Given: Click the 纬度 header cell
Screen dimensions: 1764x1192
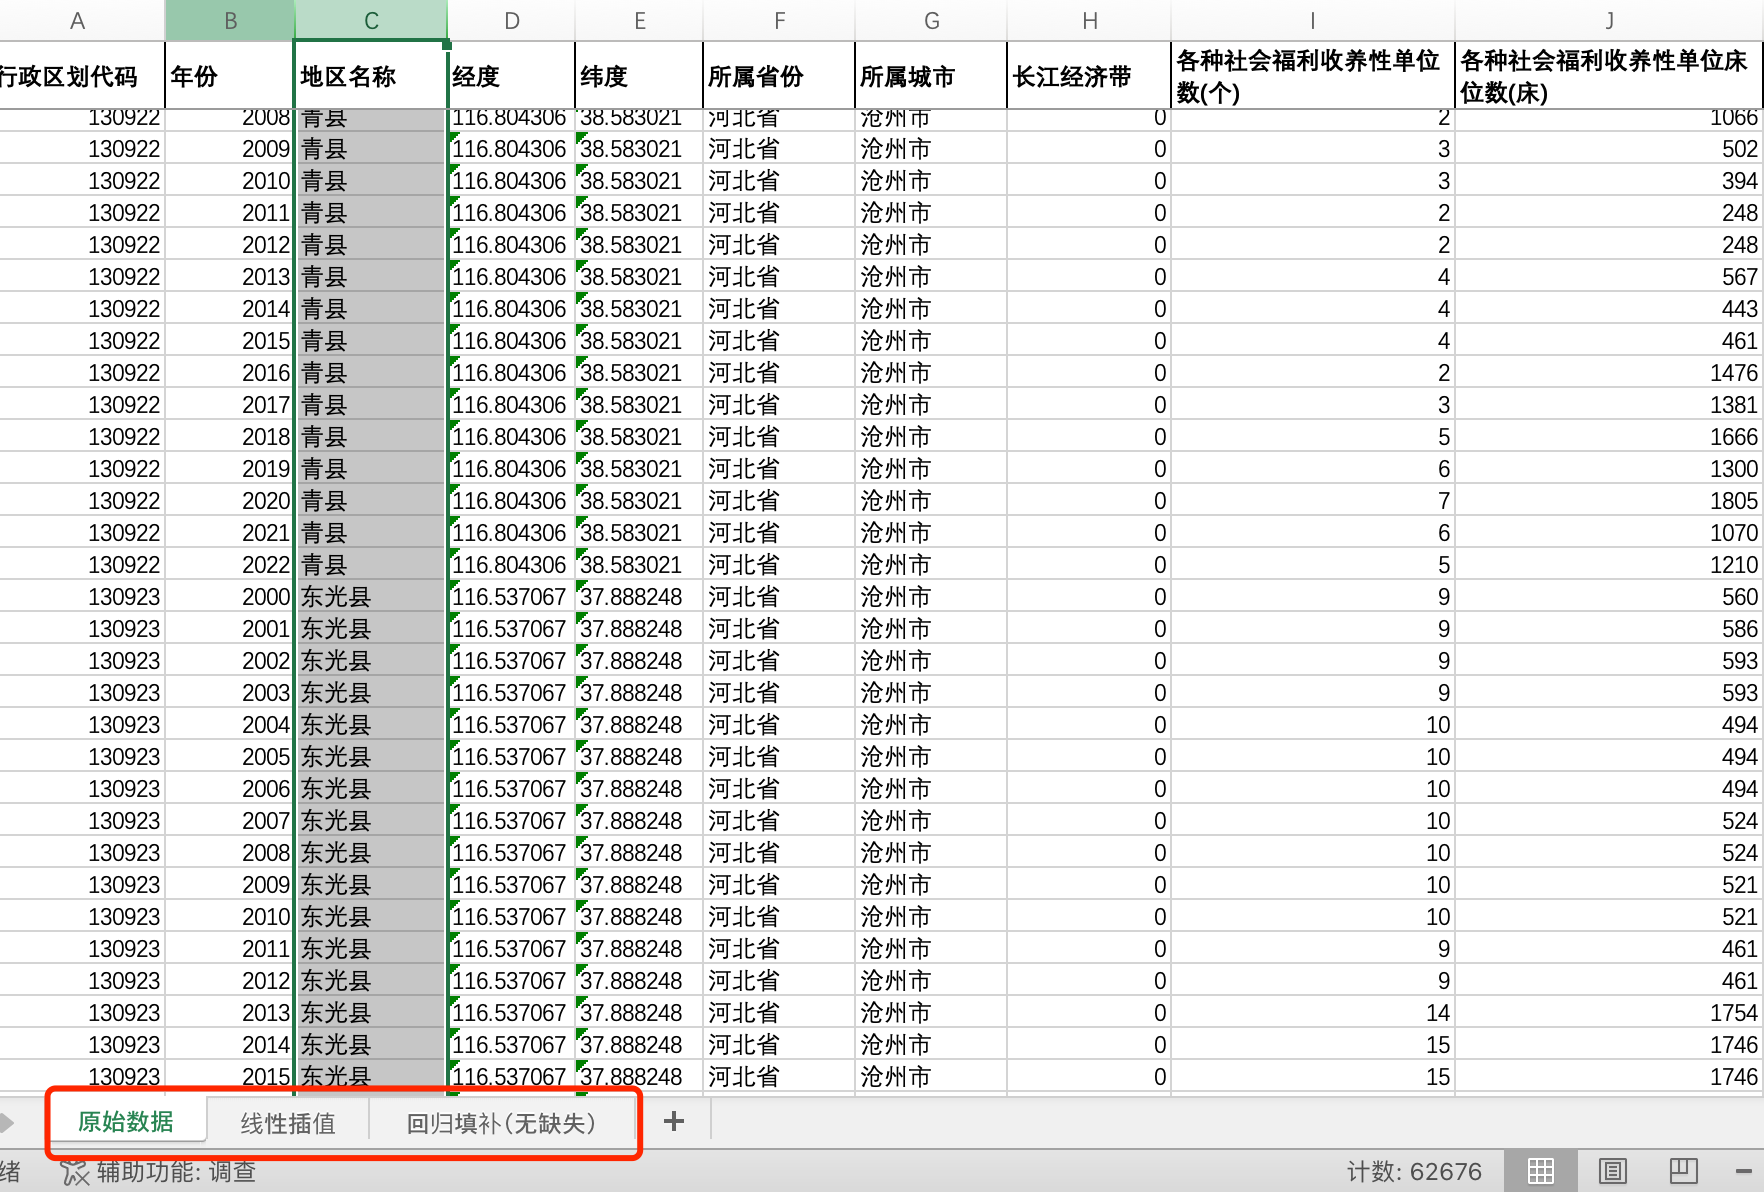Looking at the screenshot, I should [x=639, y=76].
